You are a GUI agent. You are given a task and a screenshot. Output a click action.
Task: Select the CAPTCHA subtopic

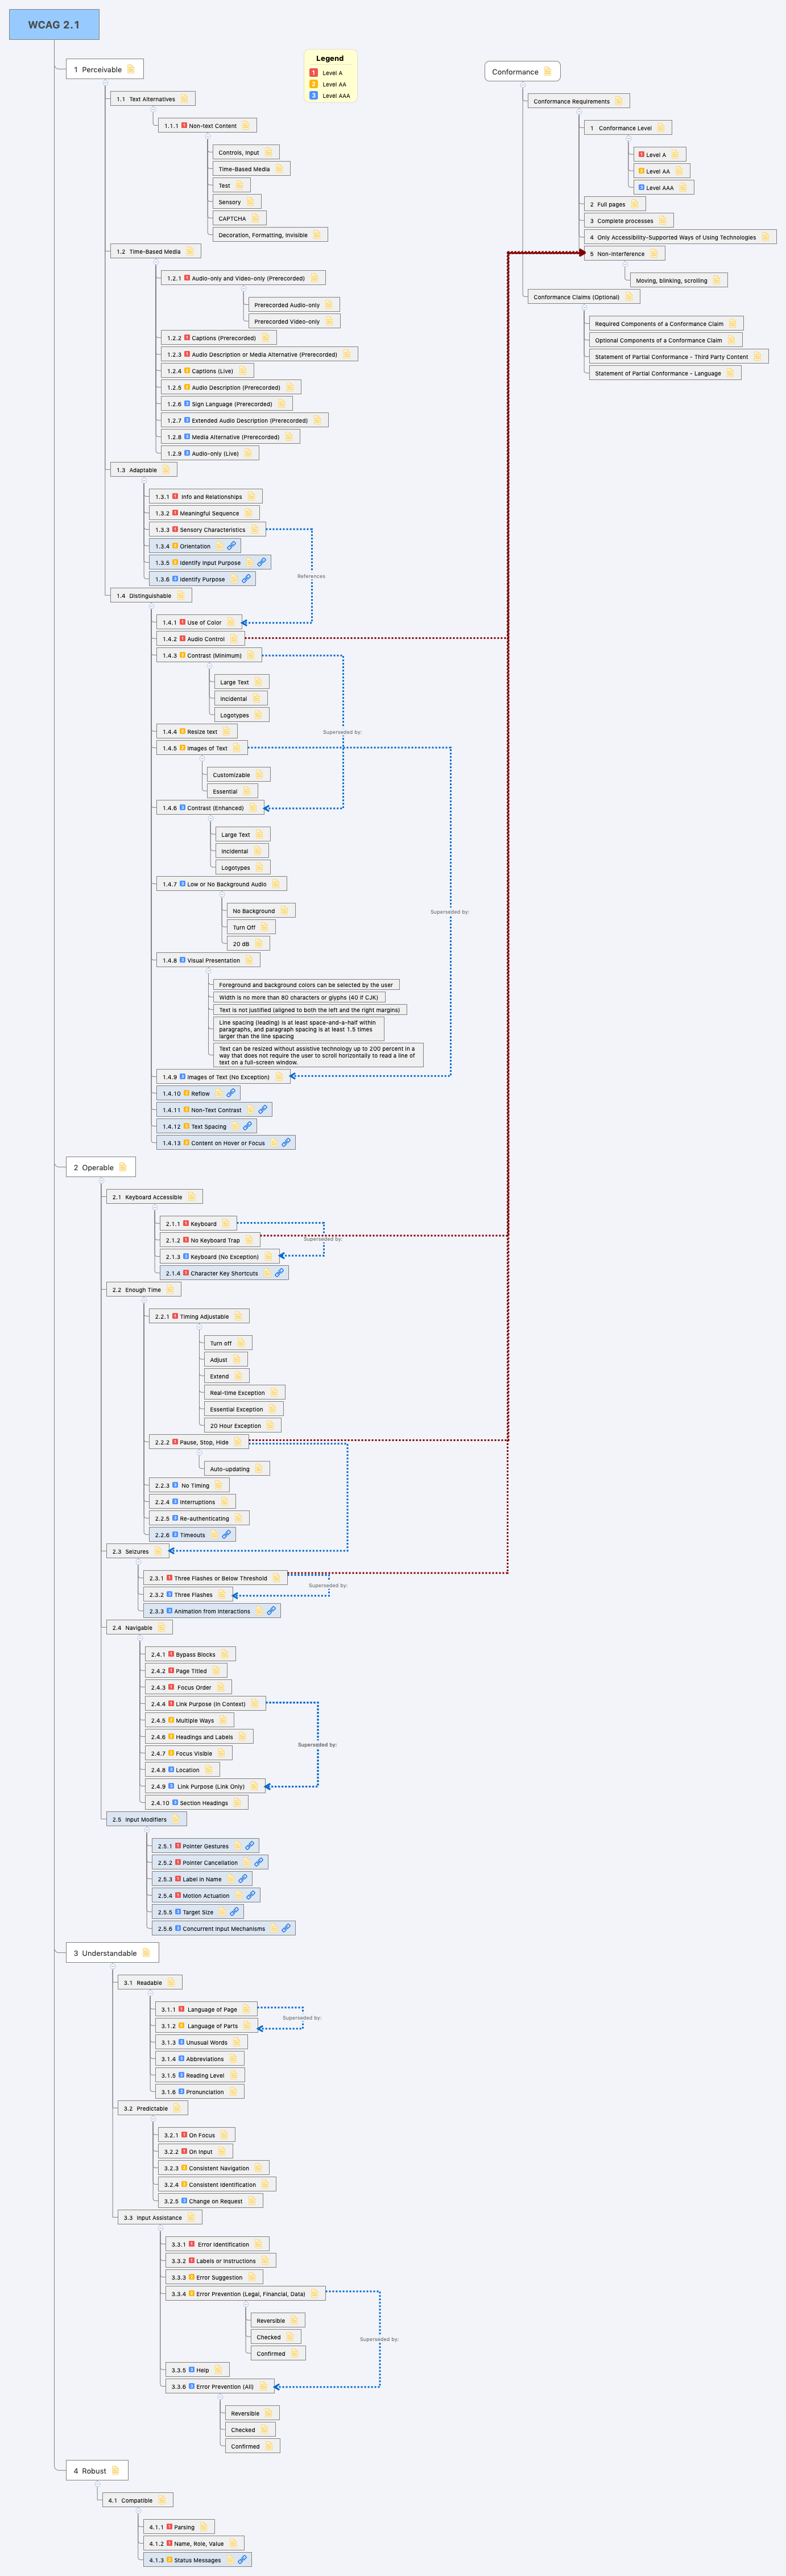(239, 218)
